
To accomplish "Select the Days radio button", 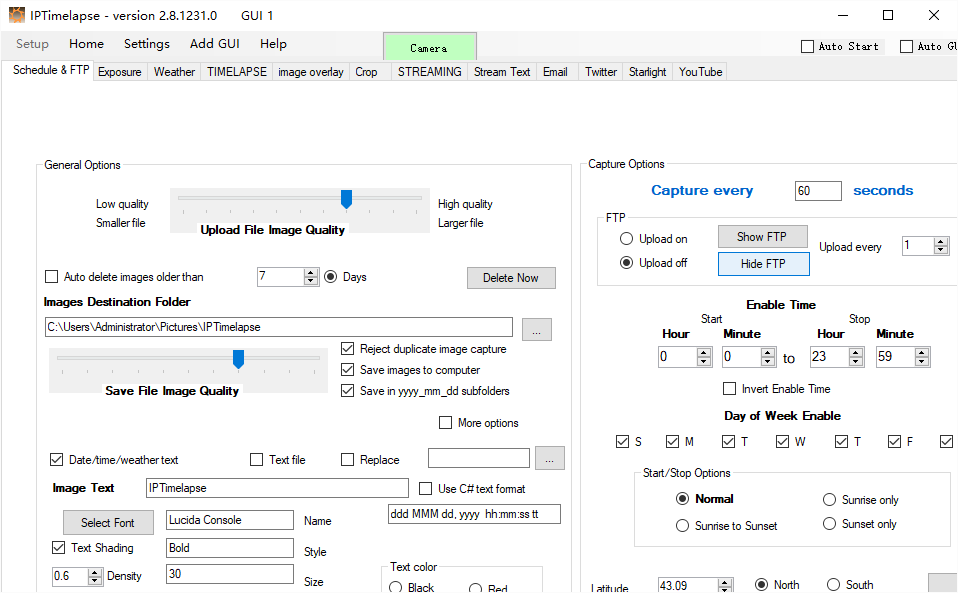I will (331, 277).
